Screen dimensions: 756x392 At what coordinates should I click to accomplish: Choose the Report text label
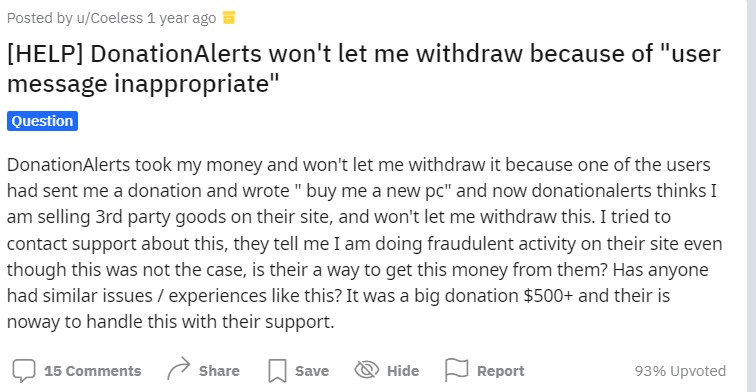(500, 371)
